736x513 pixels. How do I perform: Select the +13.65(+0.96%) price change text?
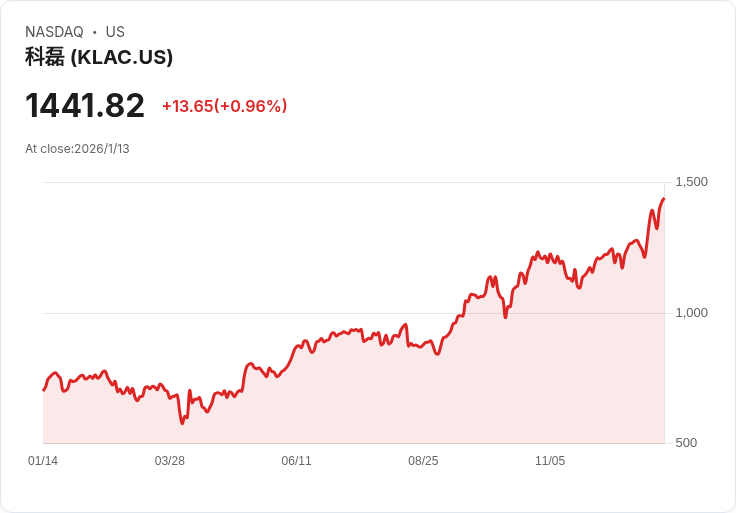(x=224, y=106)
